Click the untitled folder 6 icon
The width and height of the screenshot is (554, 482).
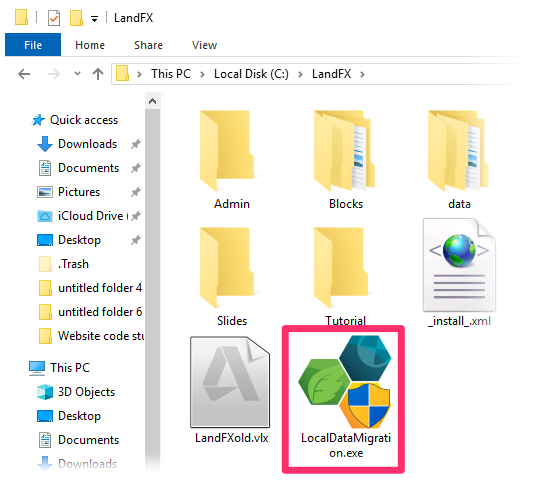(x=45, y=312)
